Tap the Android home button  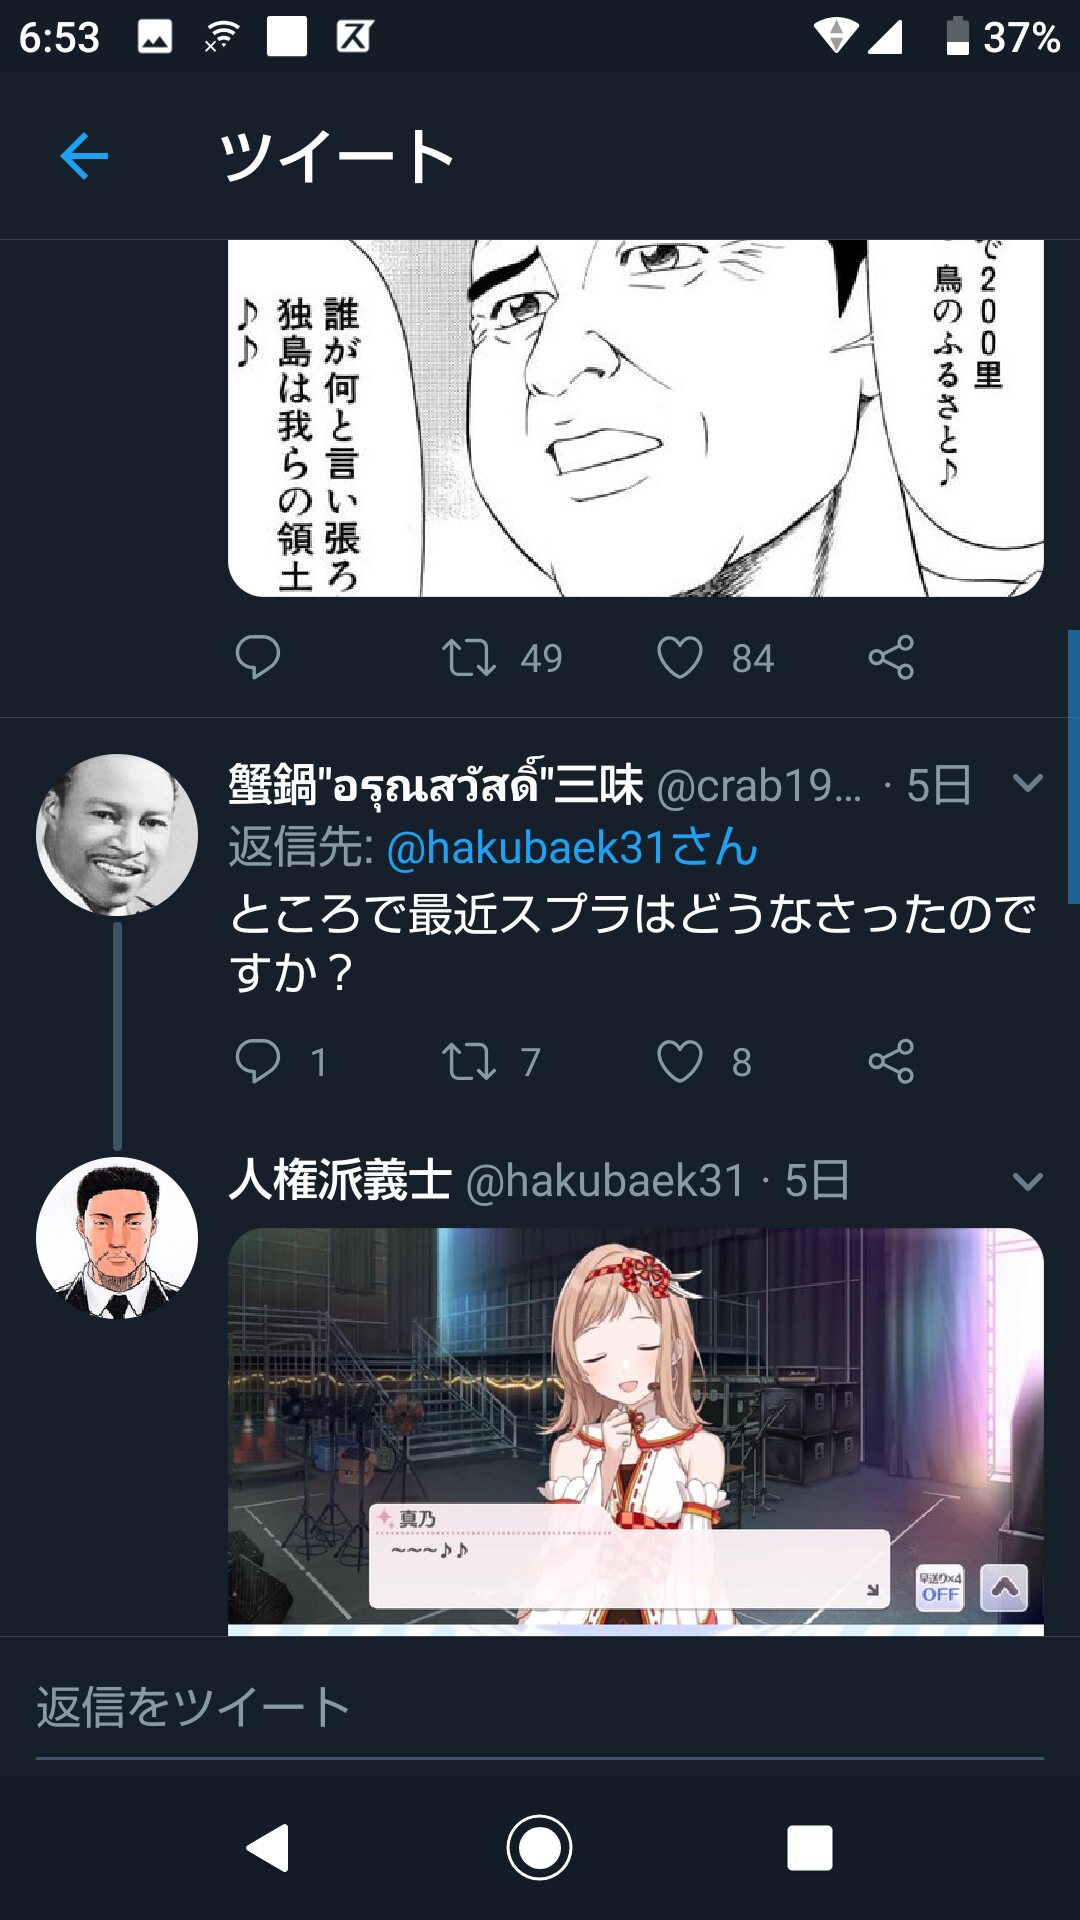540,1847
